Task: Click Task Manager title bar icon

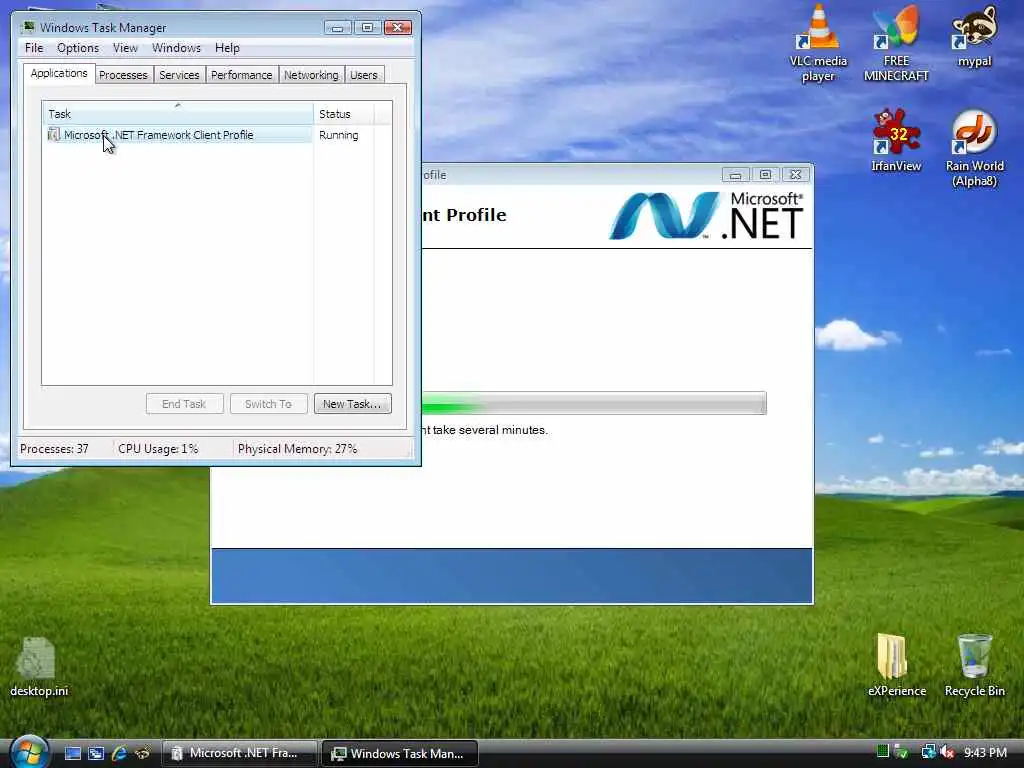Action: (x=28, y=27)
